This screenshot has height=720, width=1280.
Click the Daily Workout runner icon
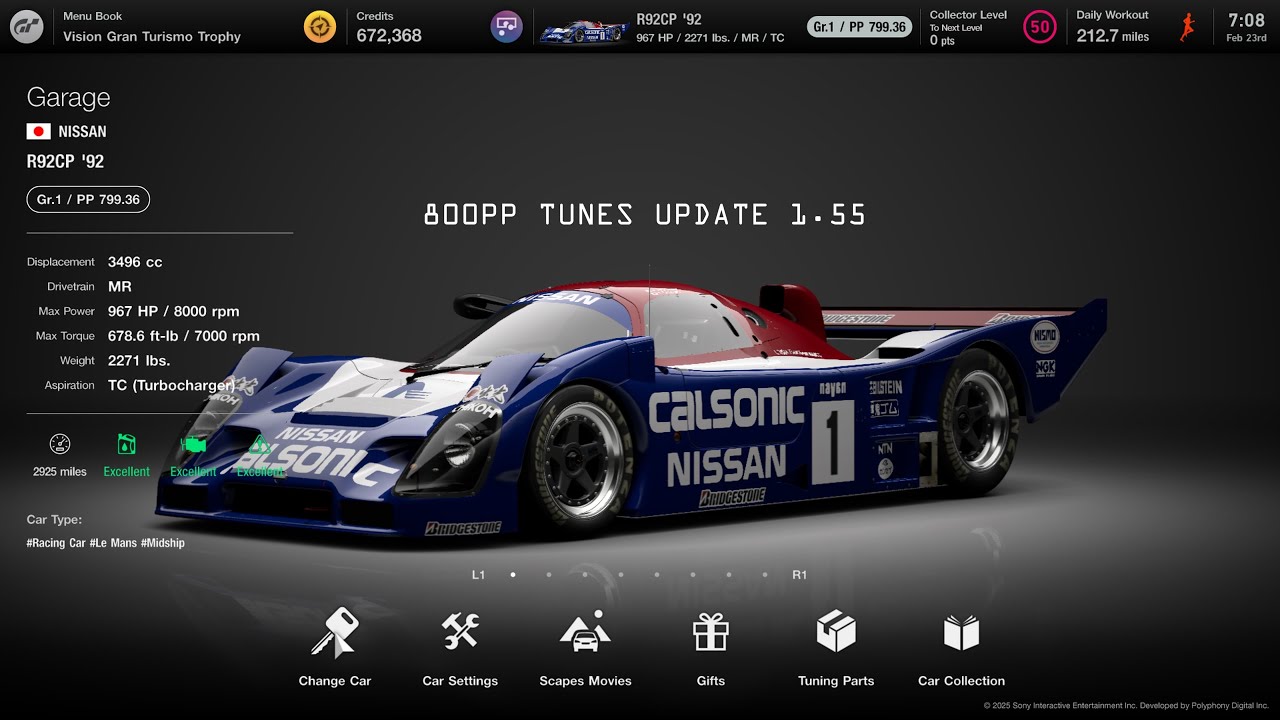tap(1187, 27)
